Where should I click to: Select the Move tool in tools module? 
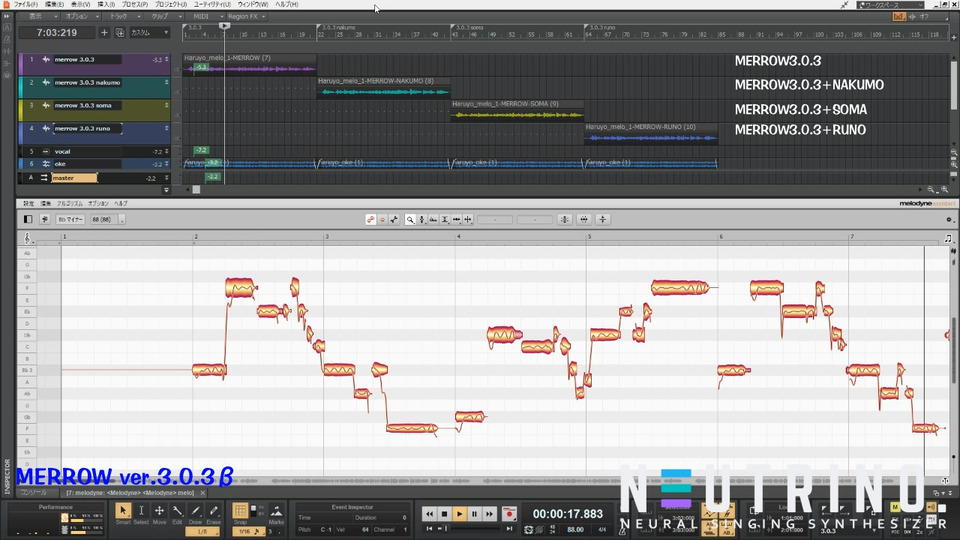pyautogui.click(x=159, y=512)
